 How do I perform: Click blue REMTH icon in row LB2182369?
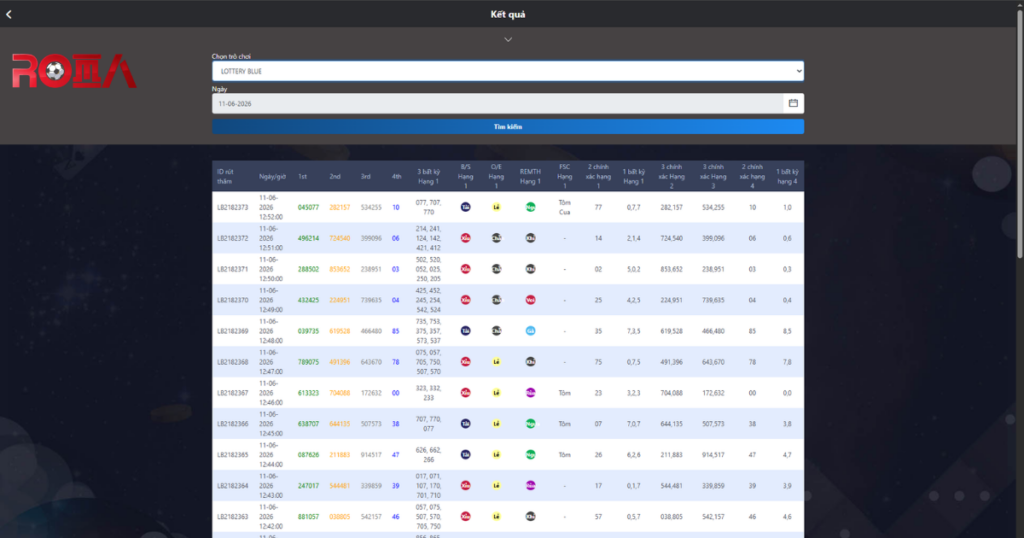[x=530, y=331]
